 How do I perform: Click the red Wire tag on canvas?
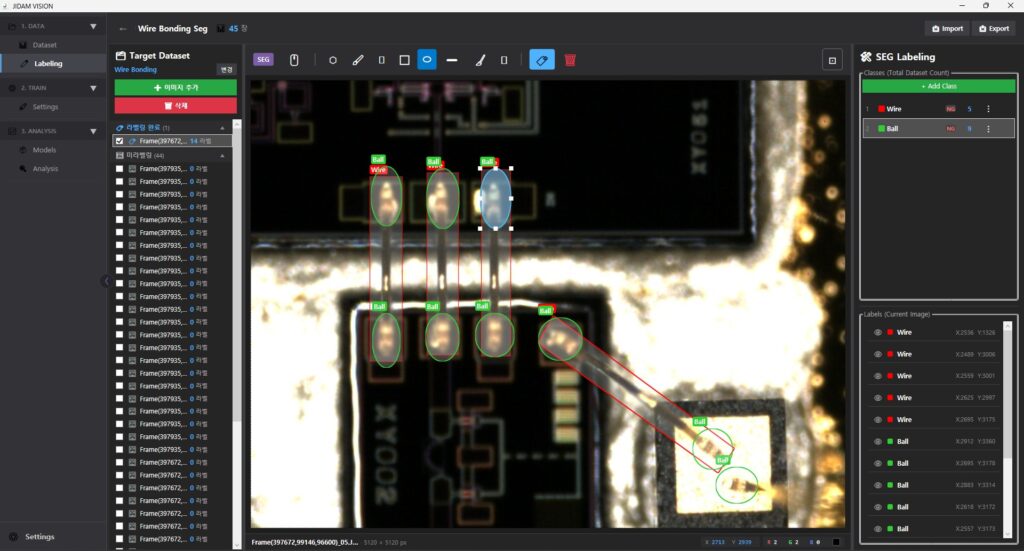click(x=378, y=170)
